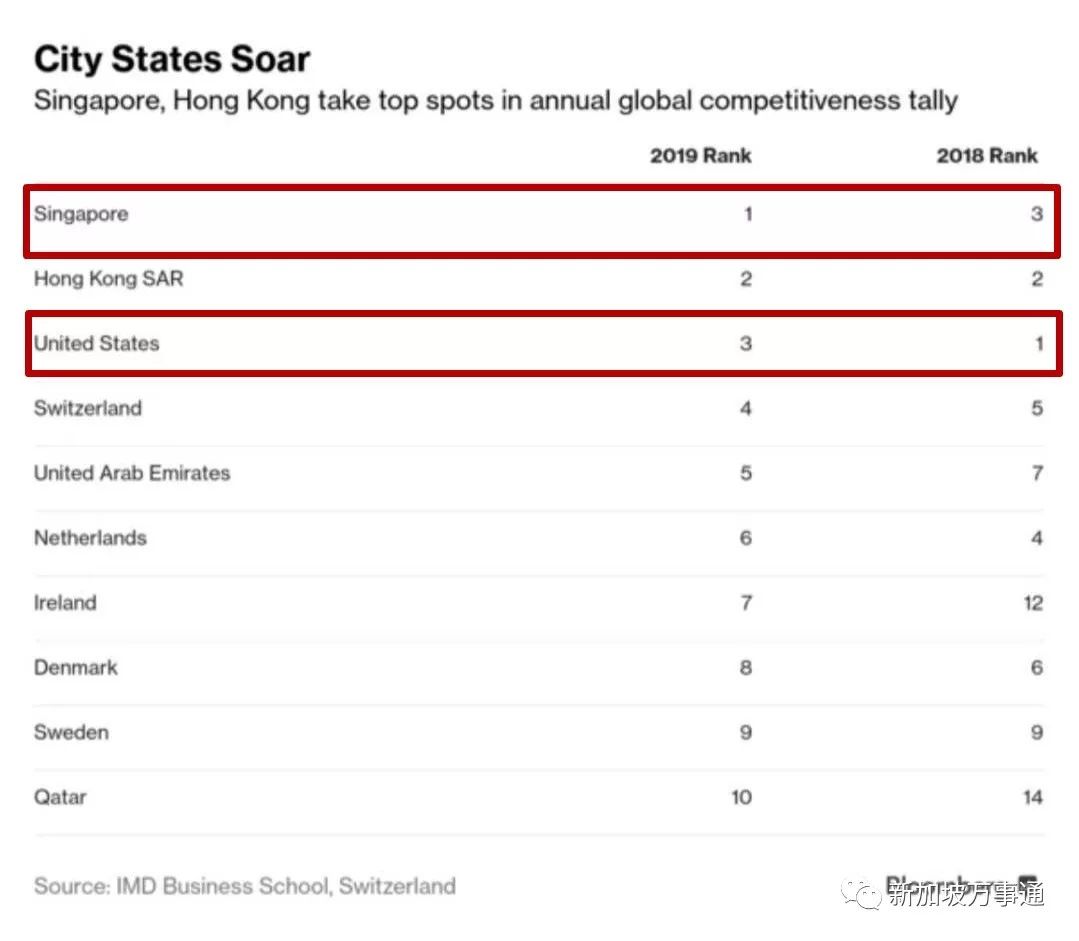Select the Singapore row label
The image size is (1079, 941).
[x=81, y=214]
